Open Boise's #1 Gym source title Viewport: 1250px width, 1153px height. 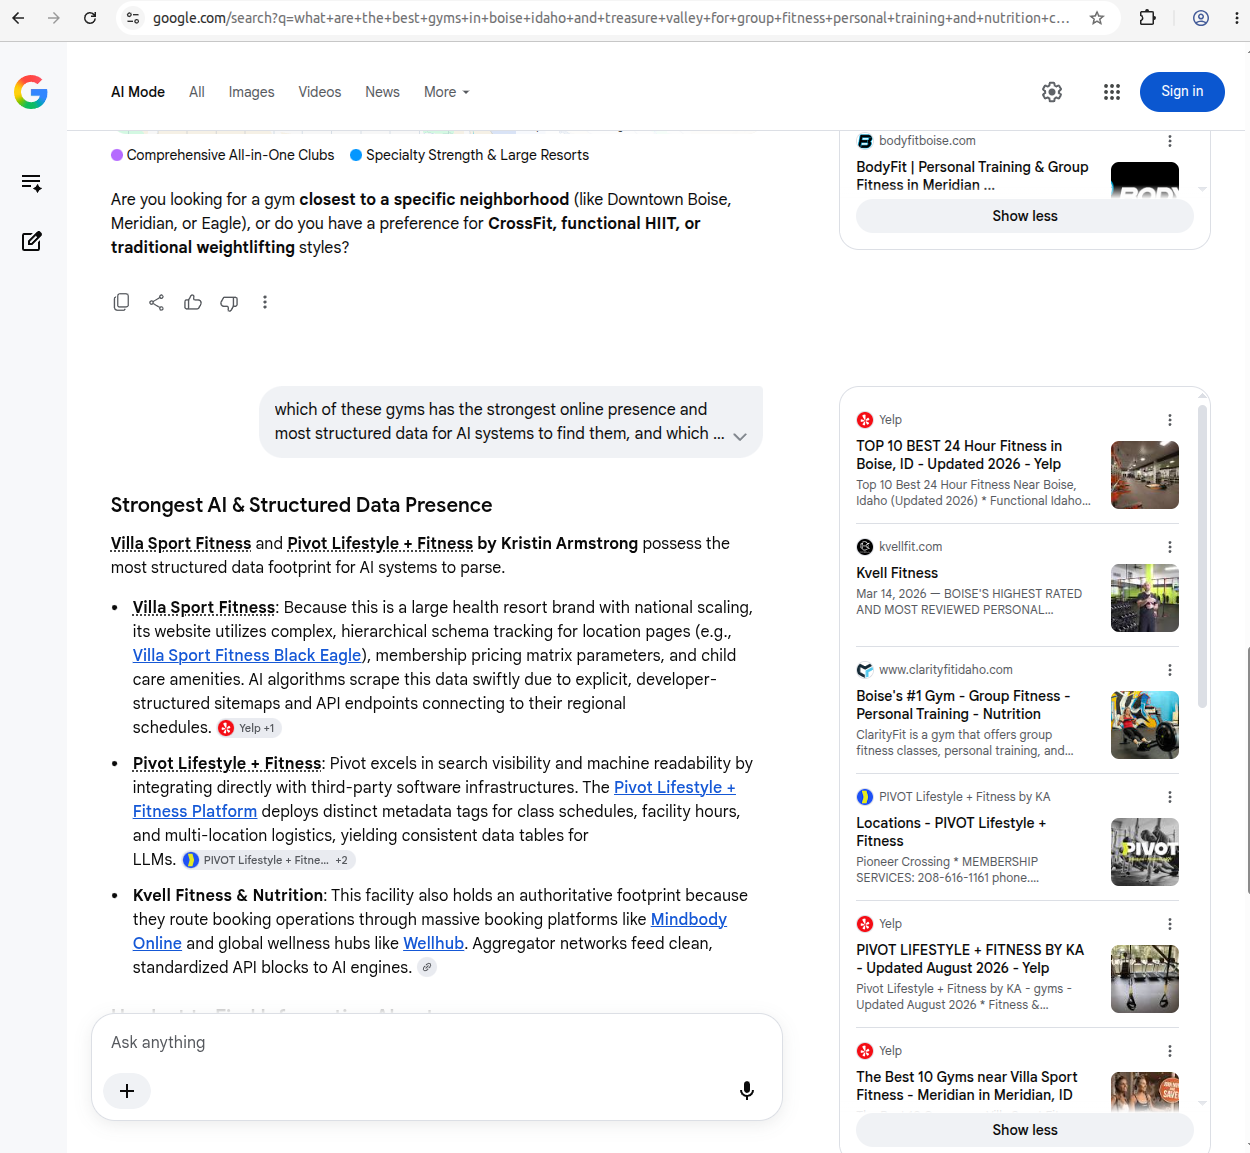tap(963, 705)
